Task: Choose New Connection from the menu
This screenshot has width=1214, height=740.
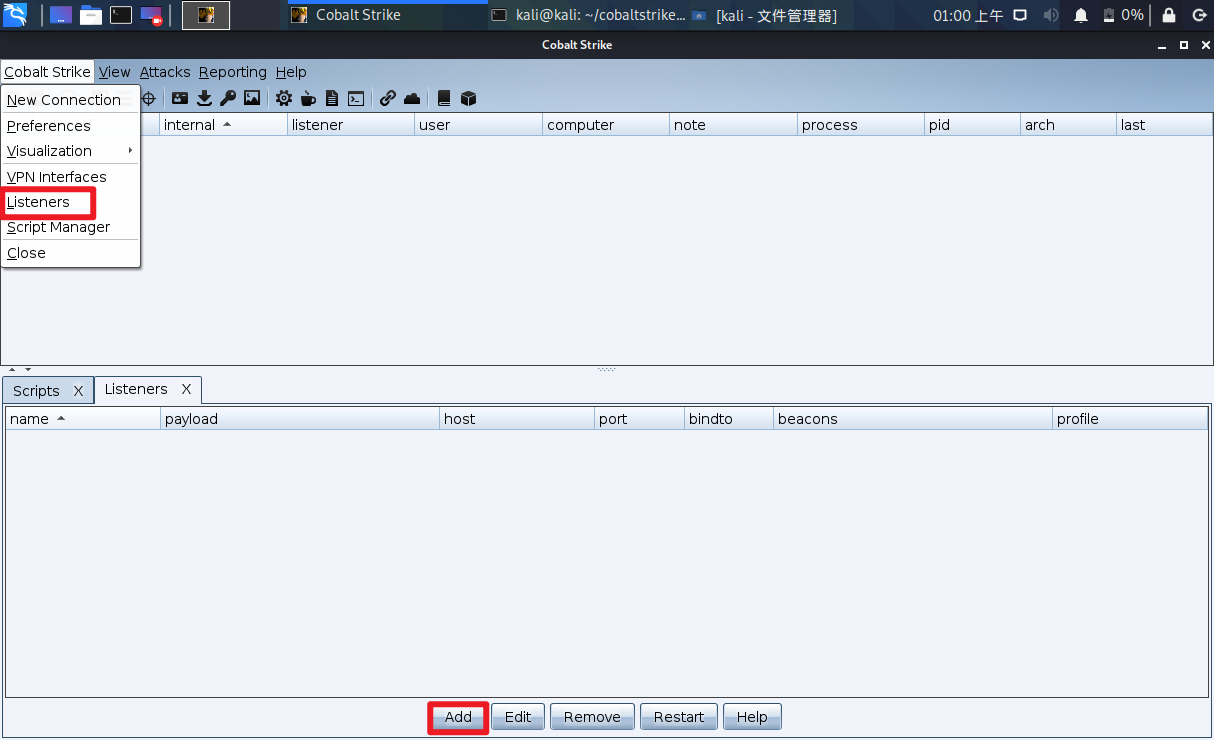Action: pos(71,100)
